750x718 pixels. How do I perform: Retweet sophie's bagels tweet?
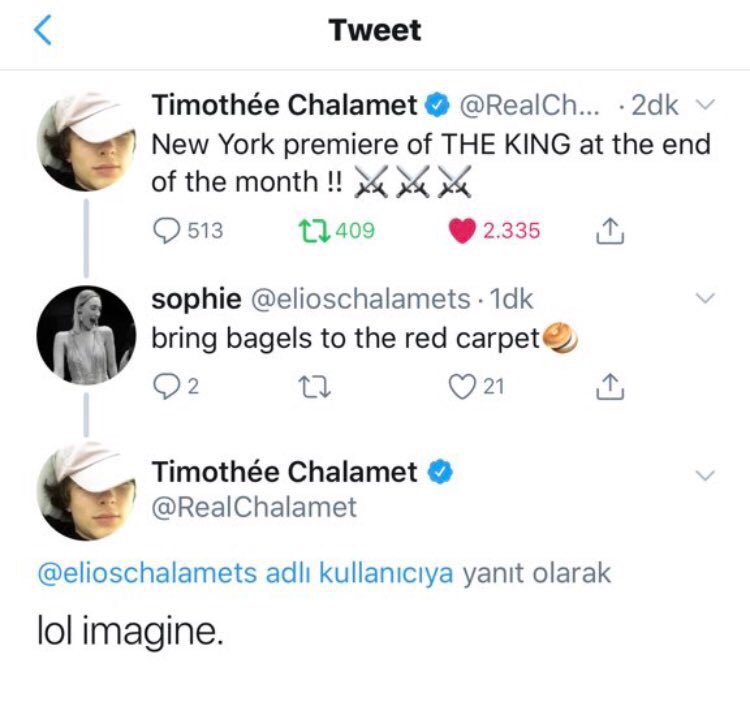312,386
